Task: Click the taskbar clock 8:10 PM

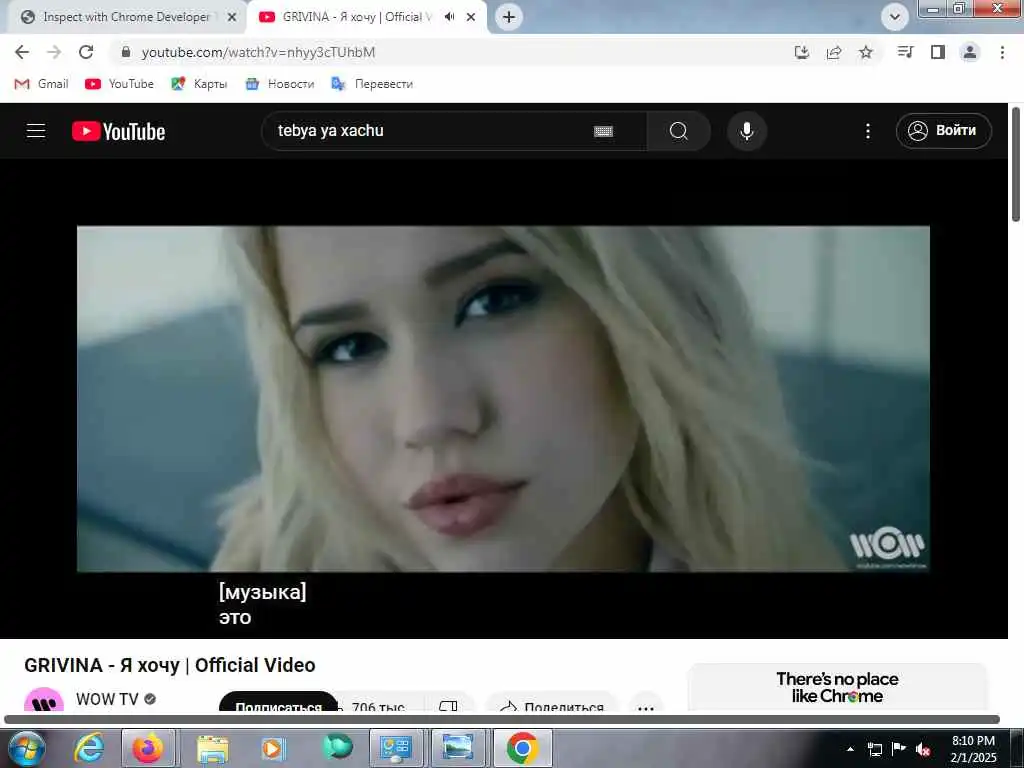Action: (973, 748)
